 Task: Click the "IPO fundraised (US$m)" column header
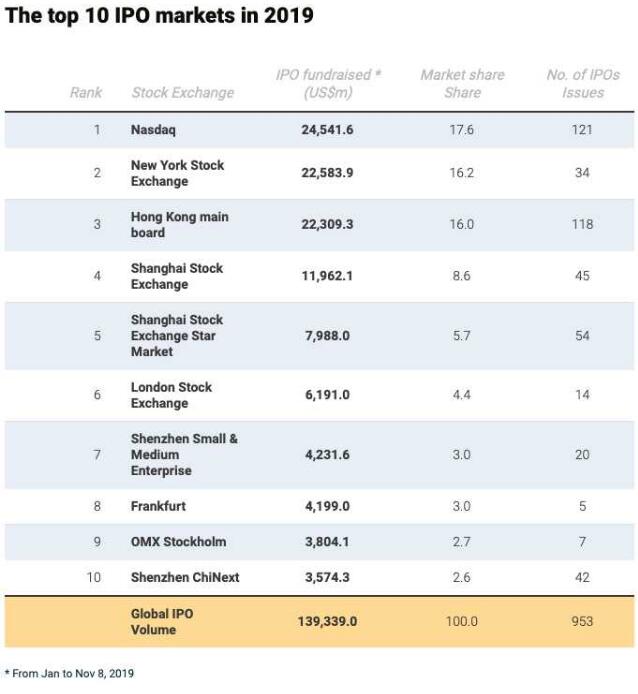327,84
